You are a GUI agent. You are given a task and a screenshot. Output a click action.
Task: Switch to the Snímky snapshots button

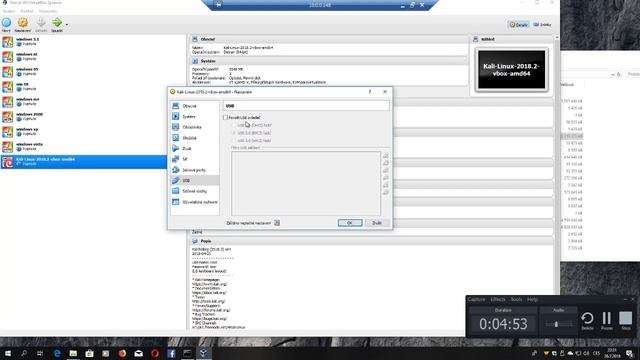tap(542, 24)
